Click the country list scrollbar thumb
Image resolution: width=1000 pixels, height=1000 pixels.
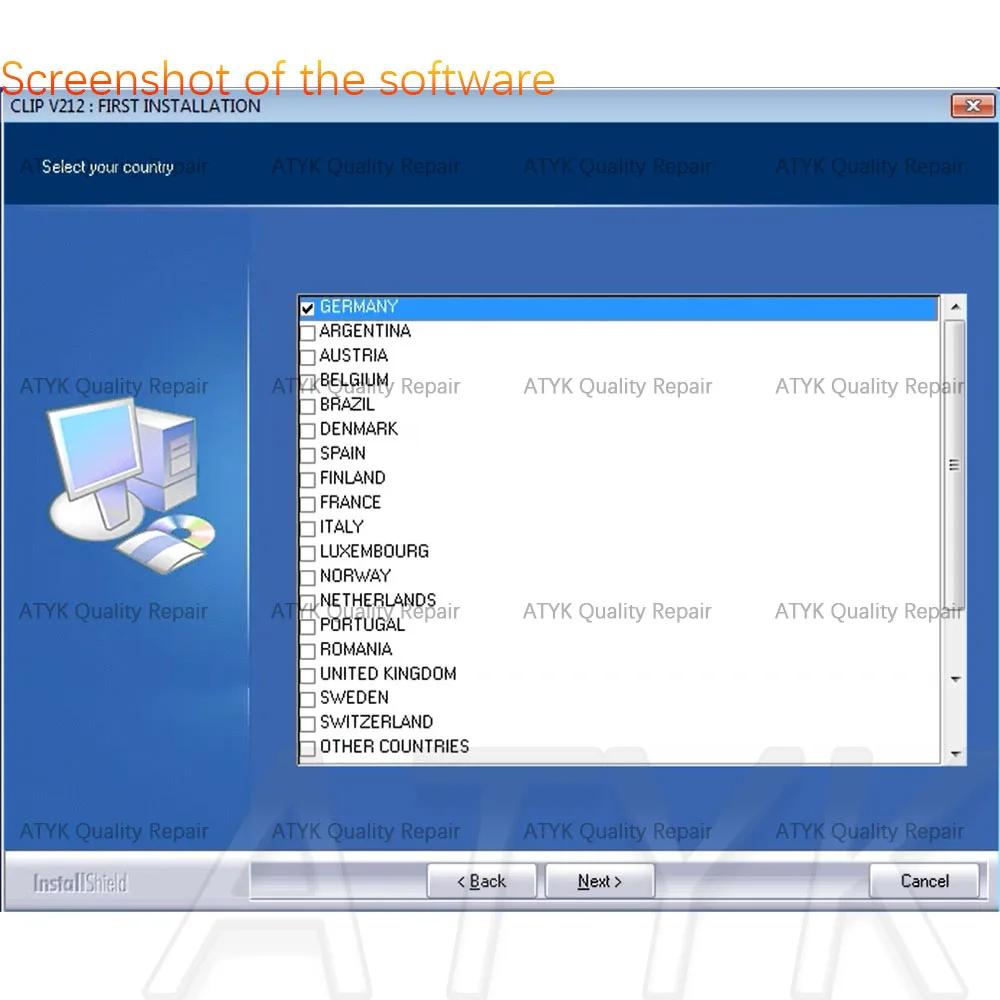click(x=955, y=465)
